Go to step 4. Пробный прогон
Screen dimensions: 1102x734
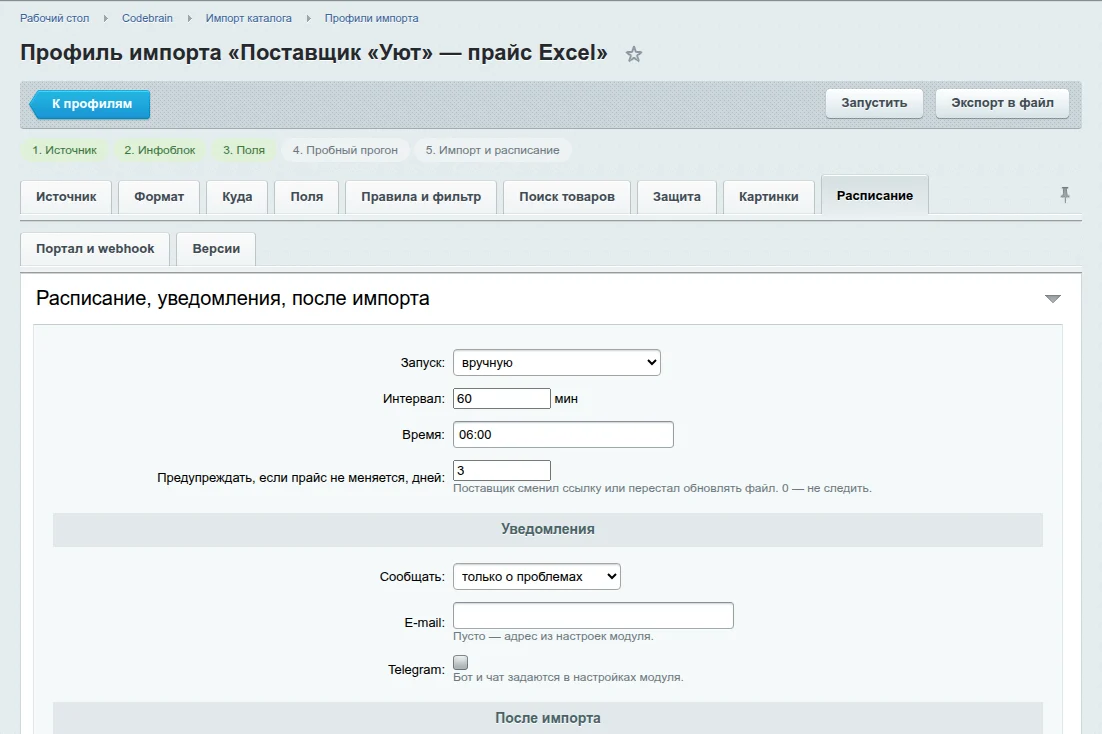tap(345, 150)
